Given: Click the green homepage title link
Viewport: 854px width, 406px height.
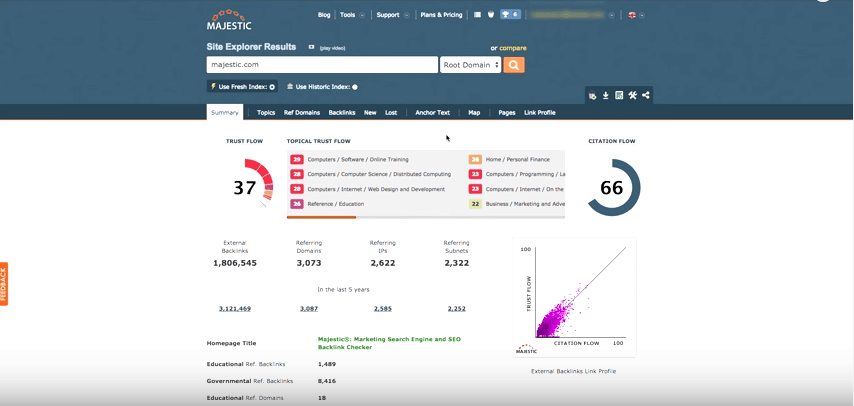Looking at the screenshot, I should coord(389,343).
